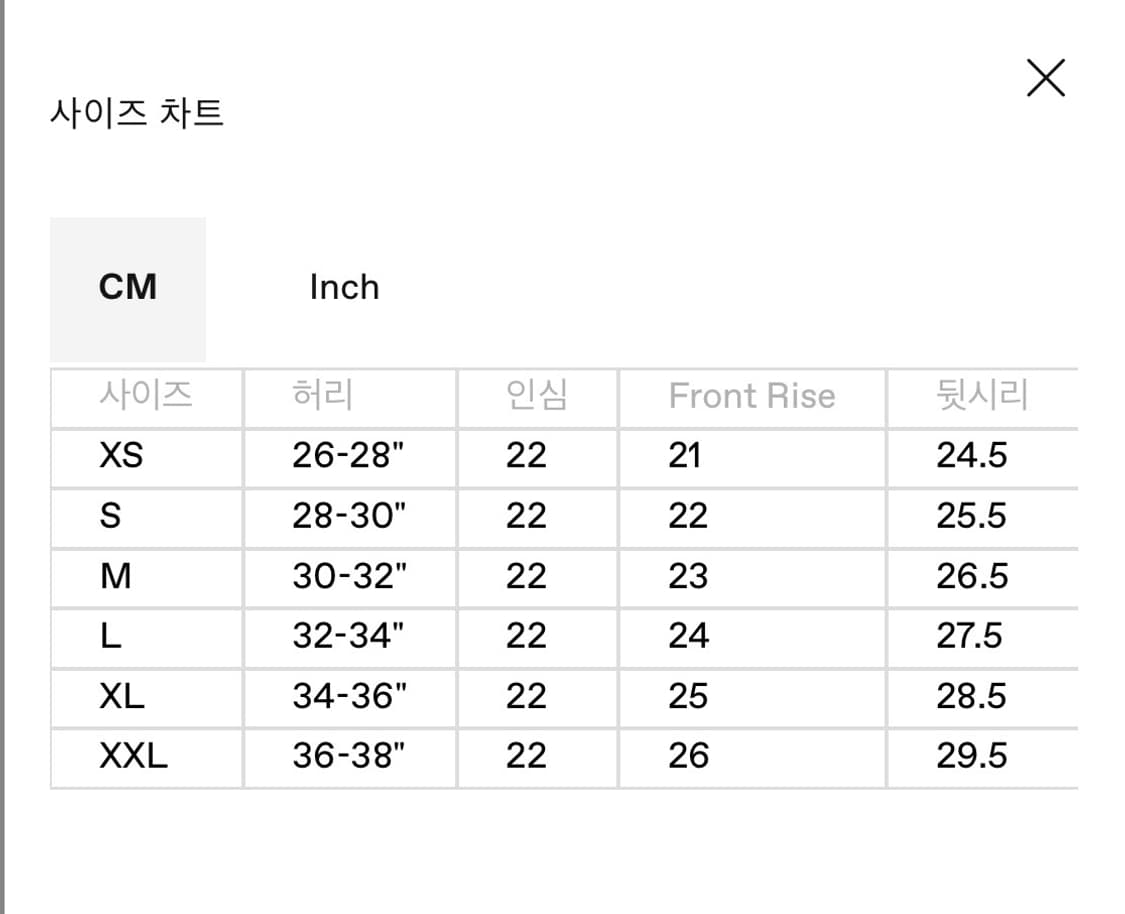
Task: Click the 인심 column header
Action: [x=537, y=396]
